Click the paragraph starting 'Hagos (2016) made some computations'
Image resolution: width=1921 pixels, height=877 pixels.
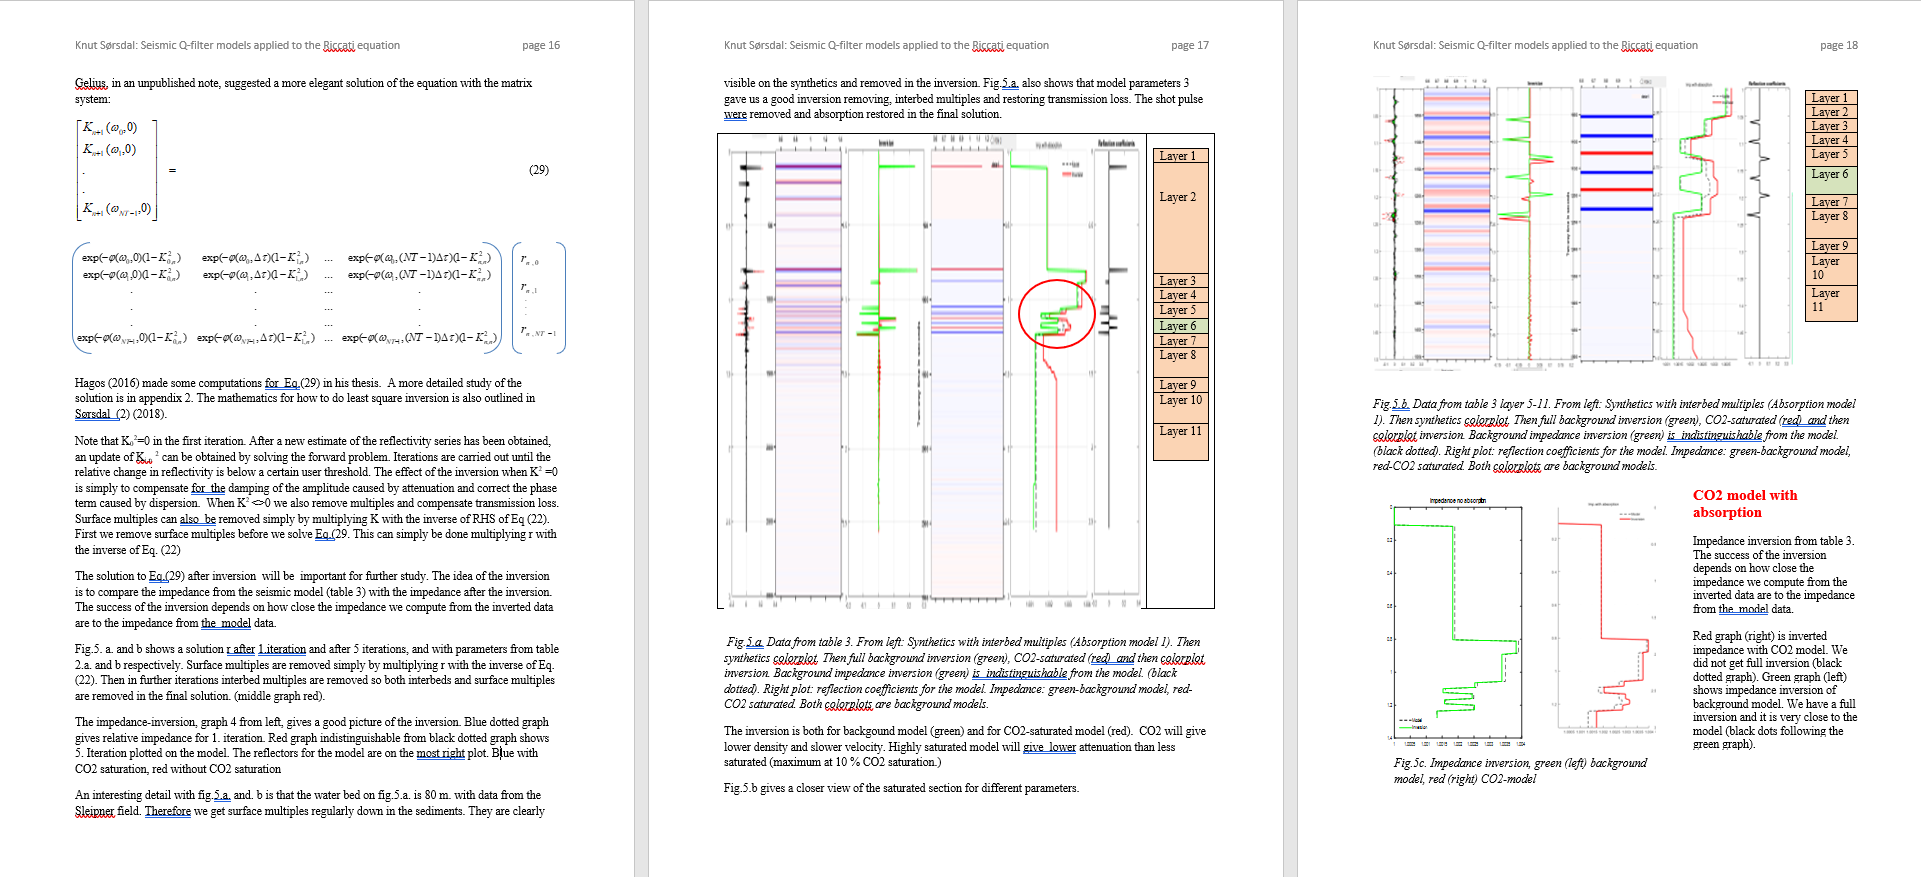305,398
